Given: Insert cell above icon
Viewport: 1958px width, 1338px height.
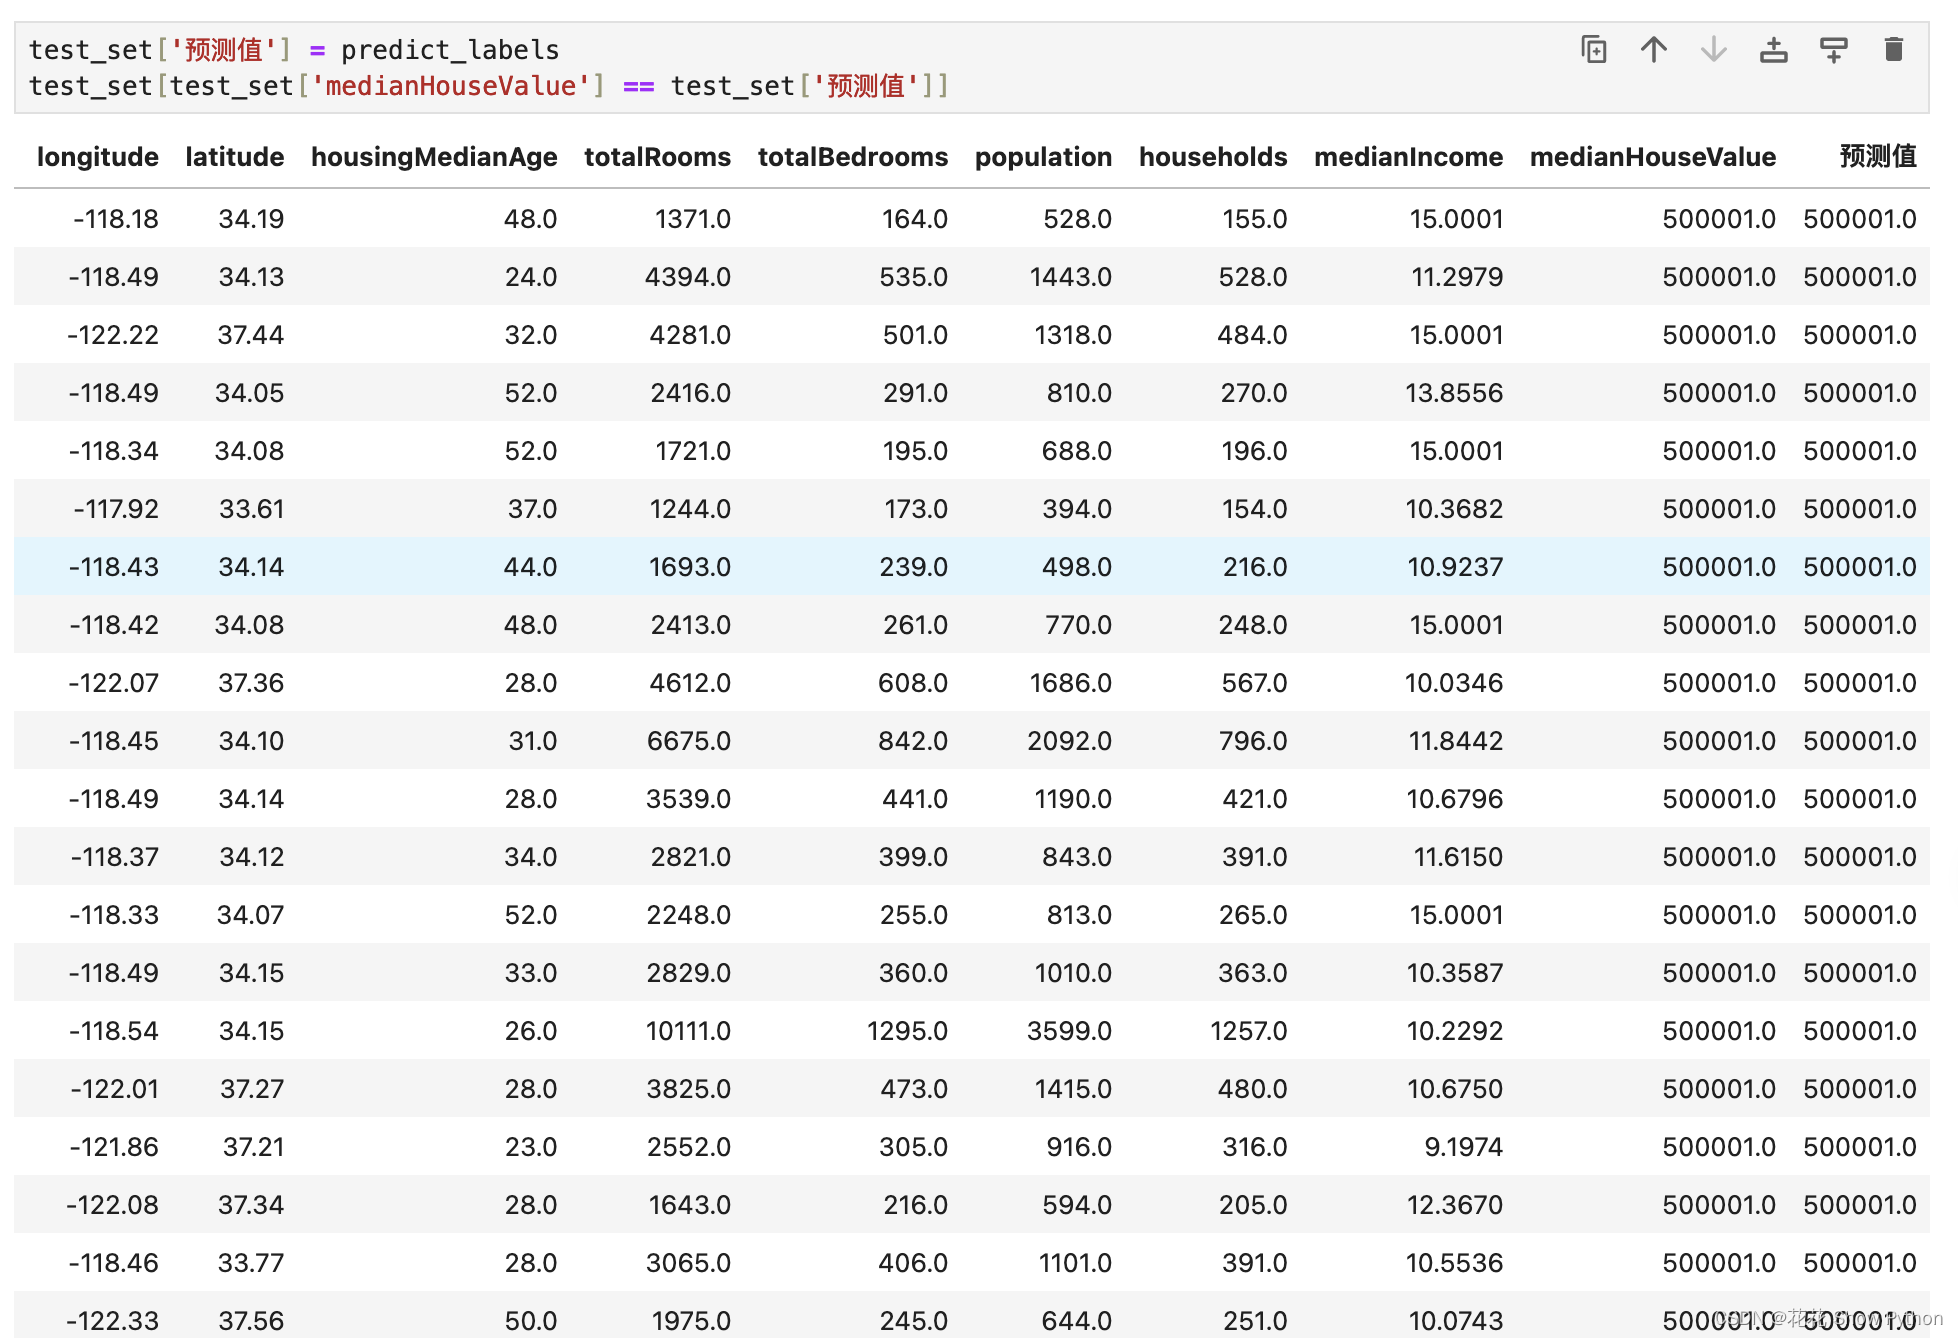Looking at the screenshot, I should (x=1773, y=49).
